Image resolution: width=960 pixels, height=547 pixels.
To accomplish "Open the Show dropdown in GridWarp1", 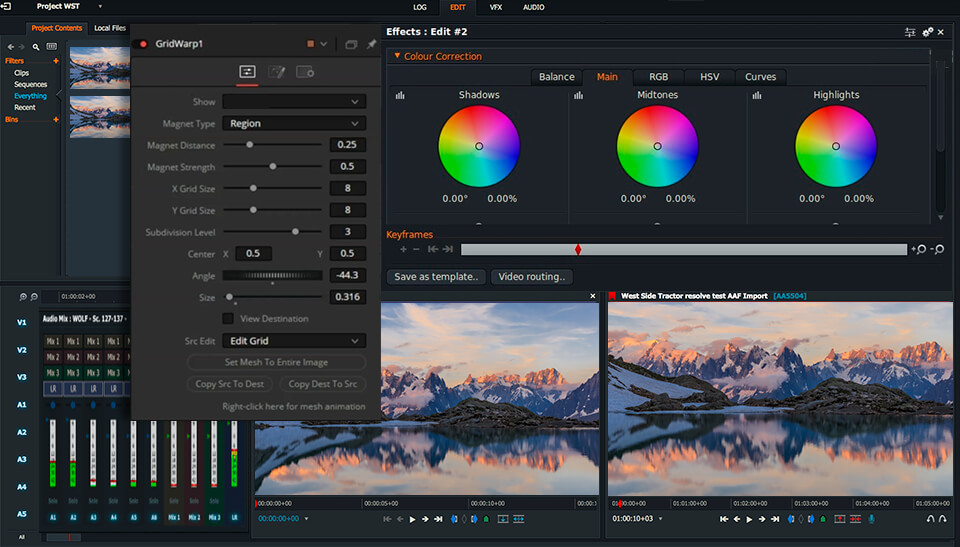I will 294,102.
